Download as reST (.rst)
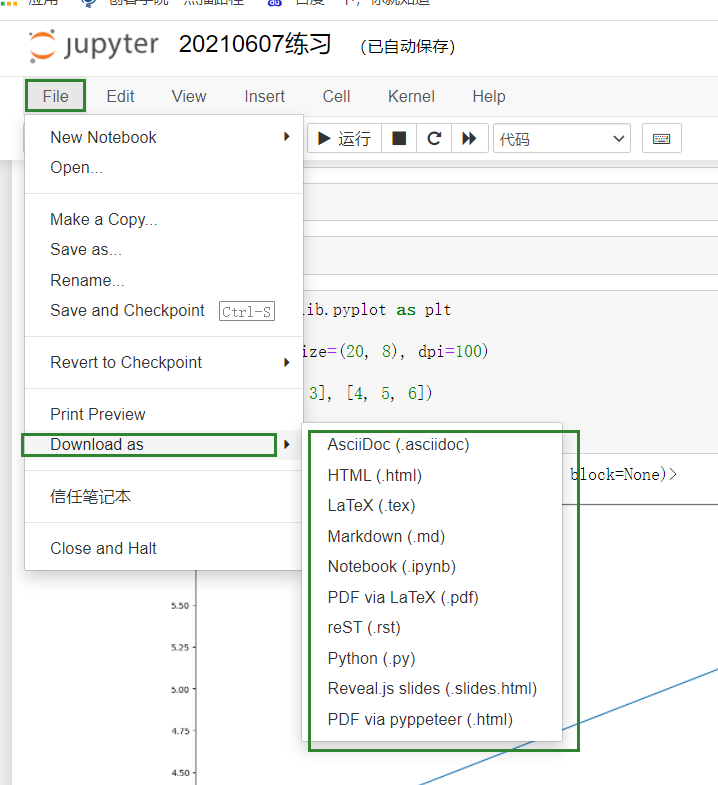The height and width of the screenshot is (785, 718). point(432,628)
